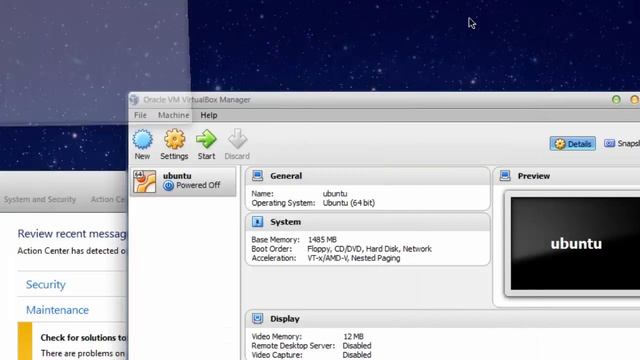This screenshot has height=360, width=640.
Task: Click 'VT-x/AMD-V, Nested Paging' acceleration value
Action: point(353,258)
